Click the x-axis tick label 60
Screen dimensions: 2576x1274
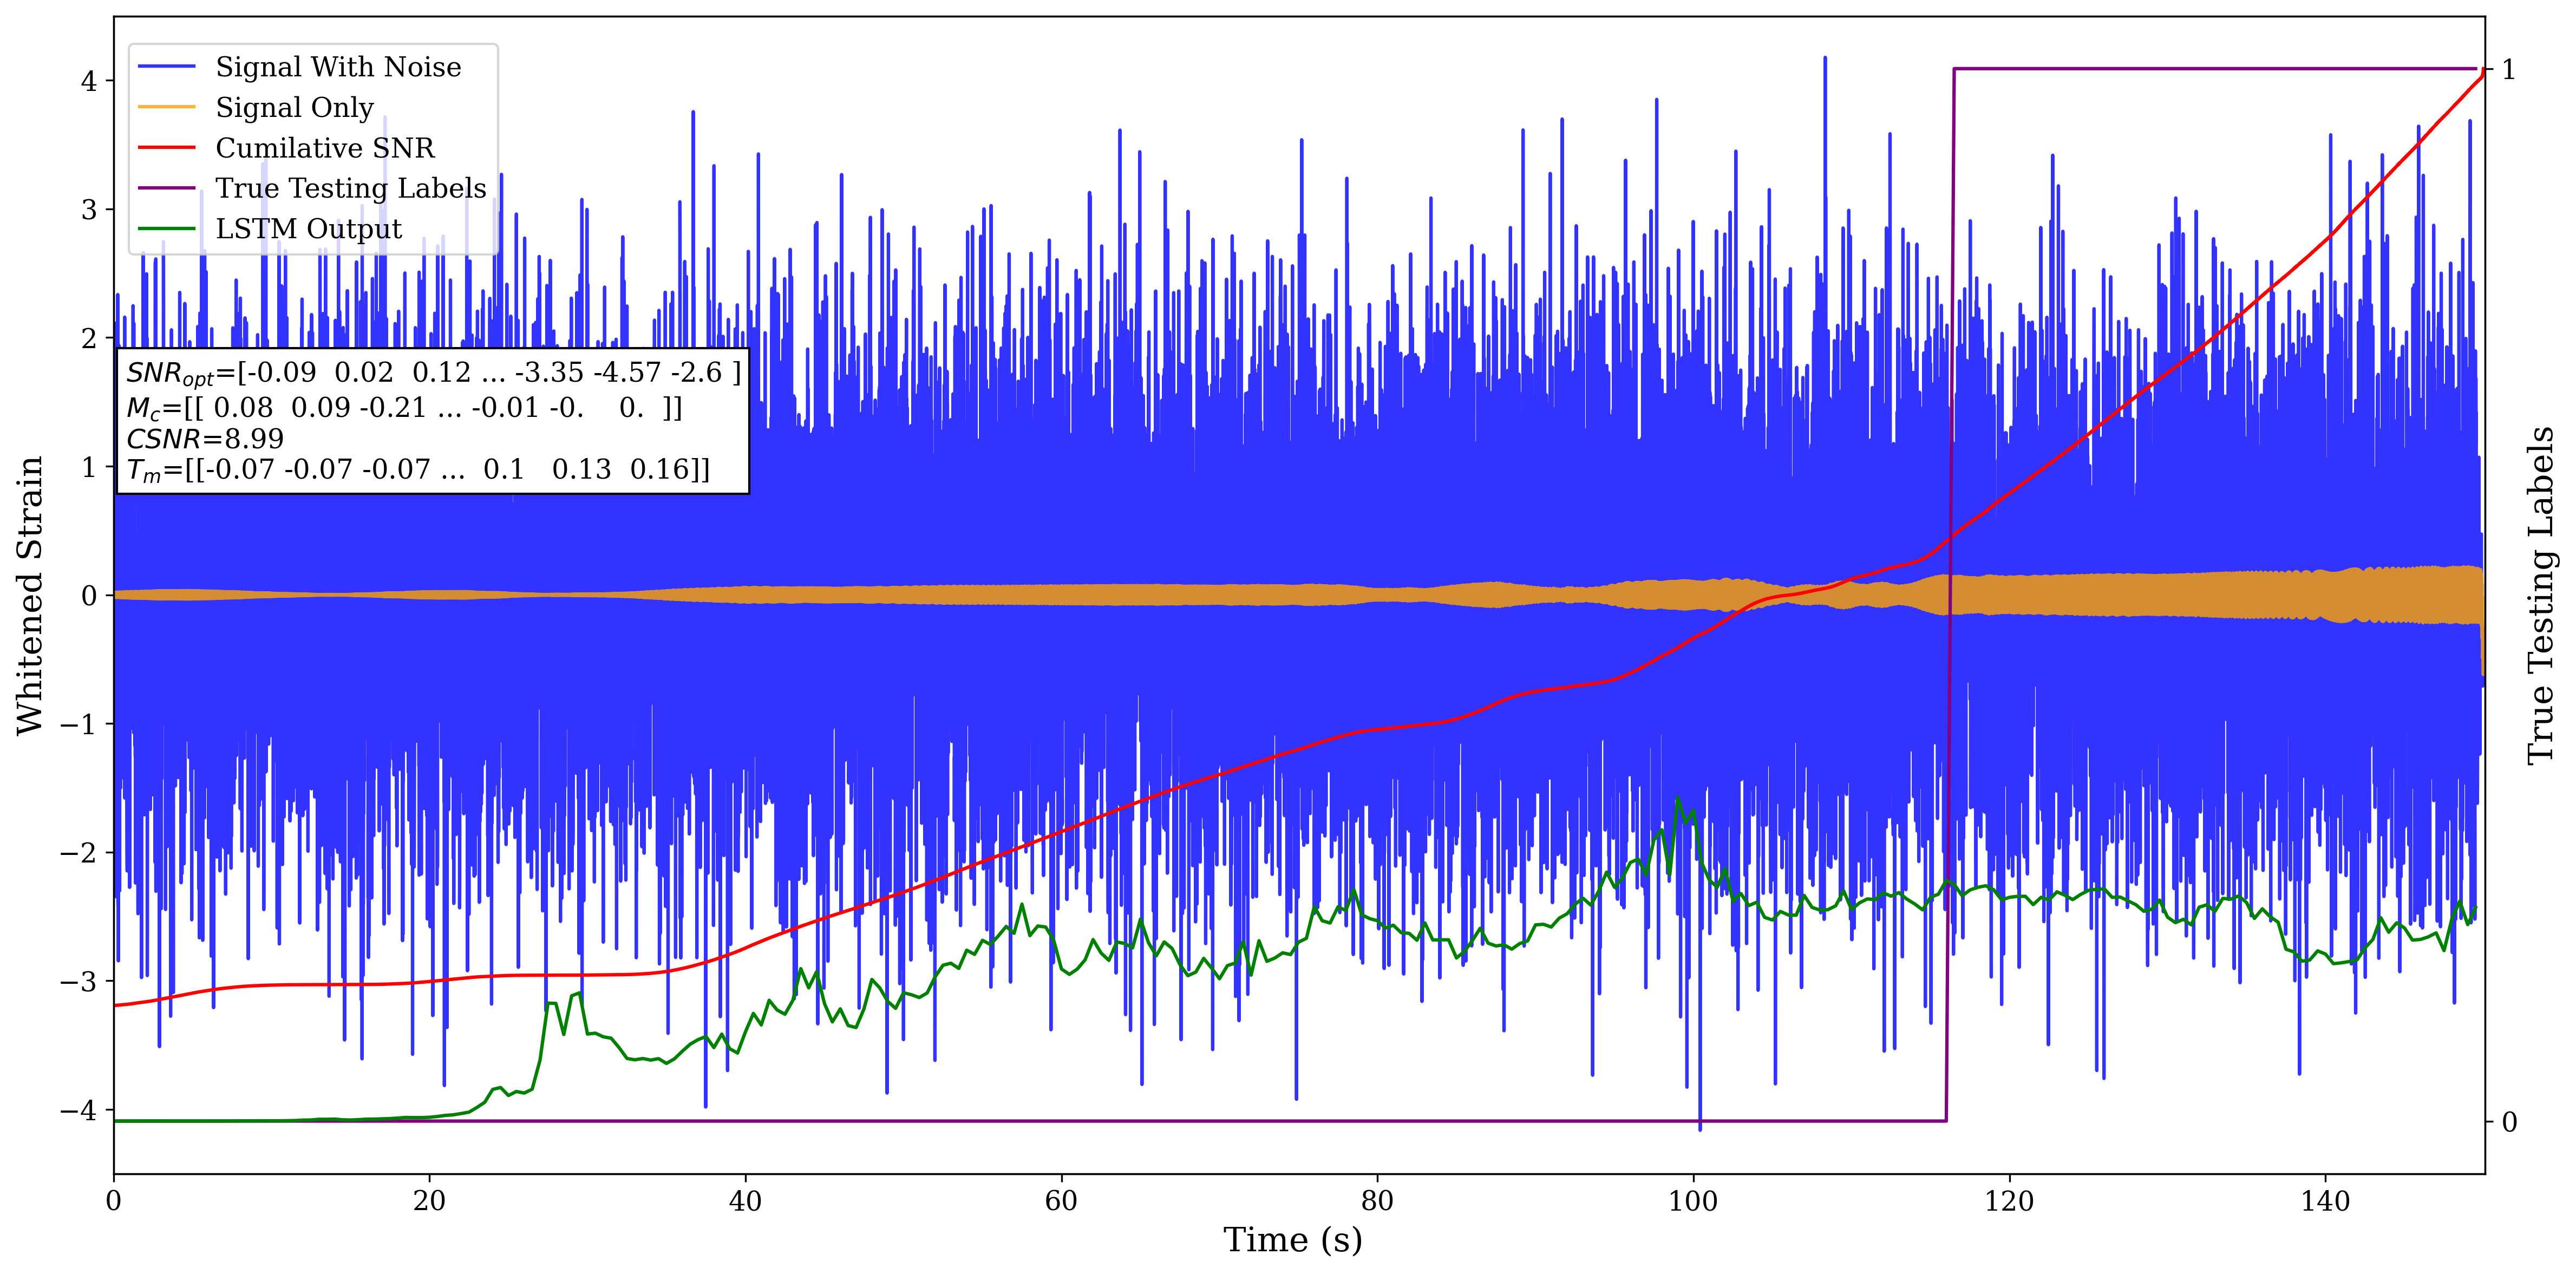click(x=1060, y=1201)
